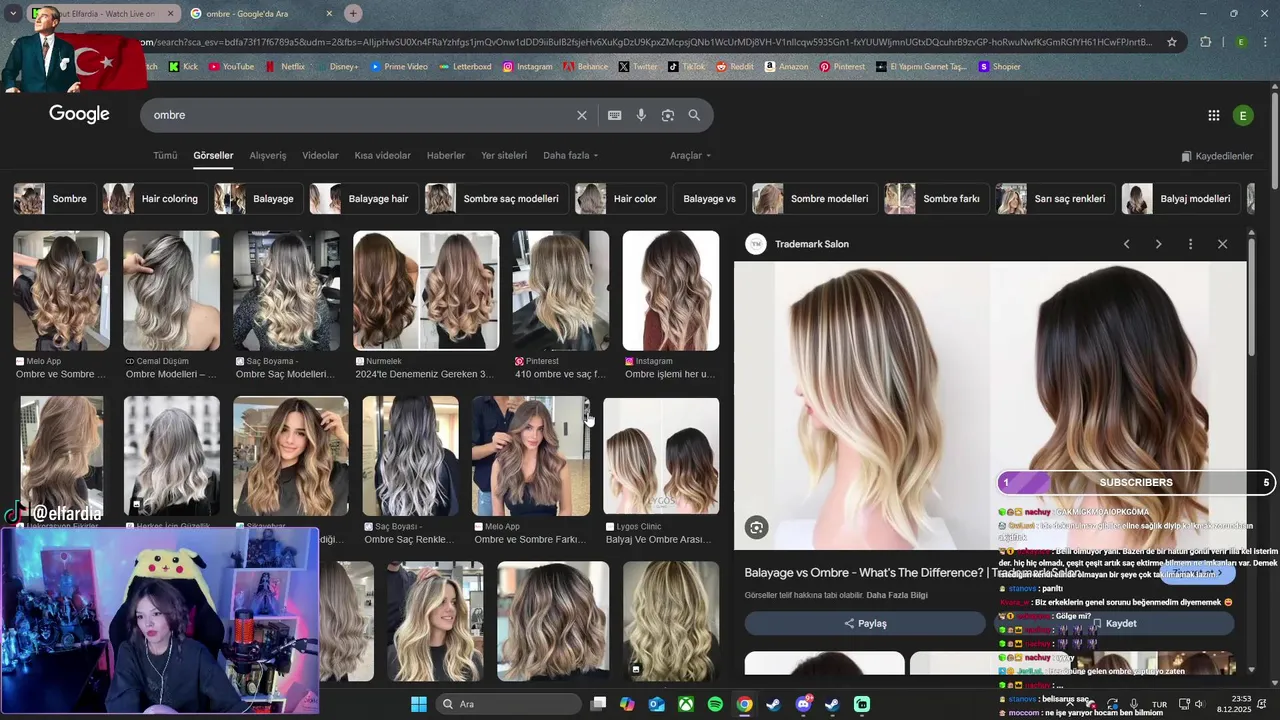
Task: Open Copilot from the taskbar
Action: (x=627, y=704)
